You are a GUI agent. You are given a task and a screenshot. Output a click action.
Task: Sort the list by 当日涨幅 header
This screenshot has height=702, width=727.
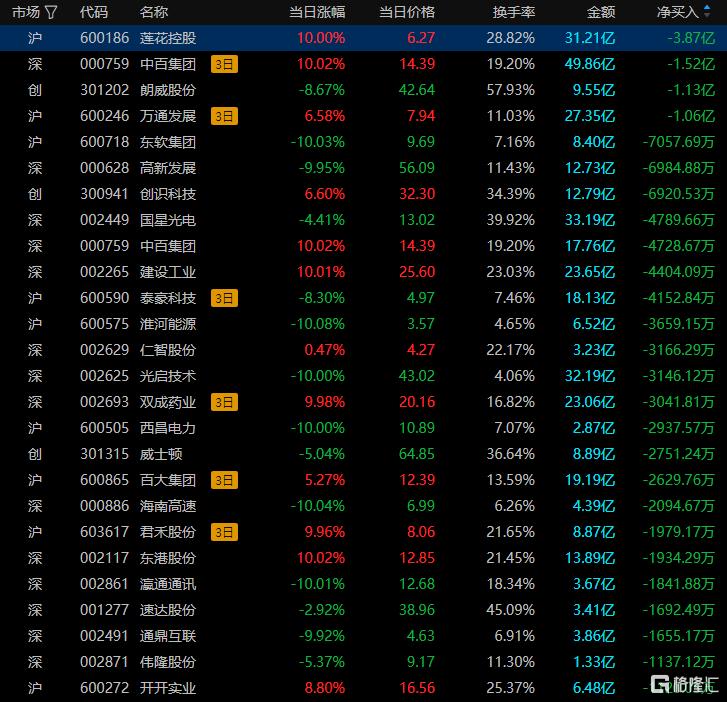tap(317, 12)
